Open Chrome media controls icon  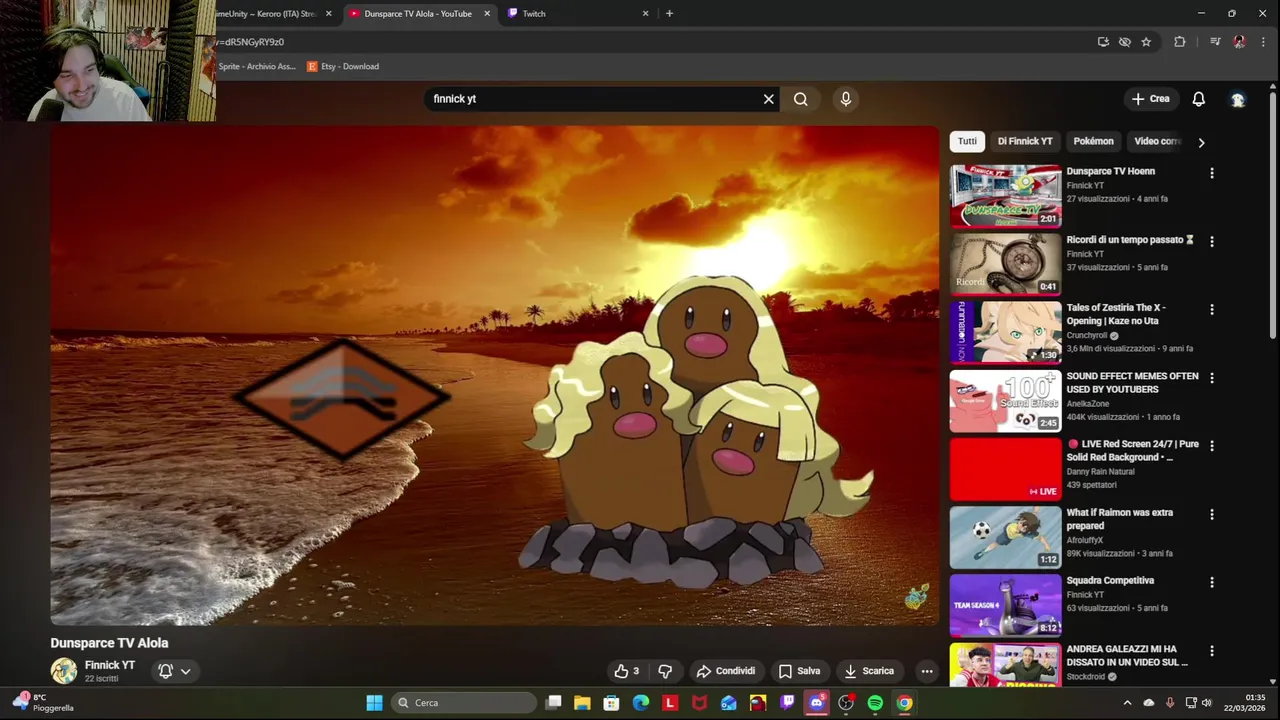pos(1215,42)
